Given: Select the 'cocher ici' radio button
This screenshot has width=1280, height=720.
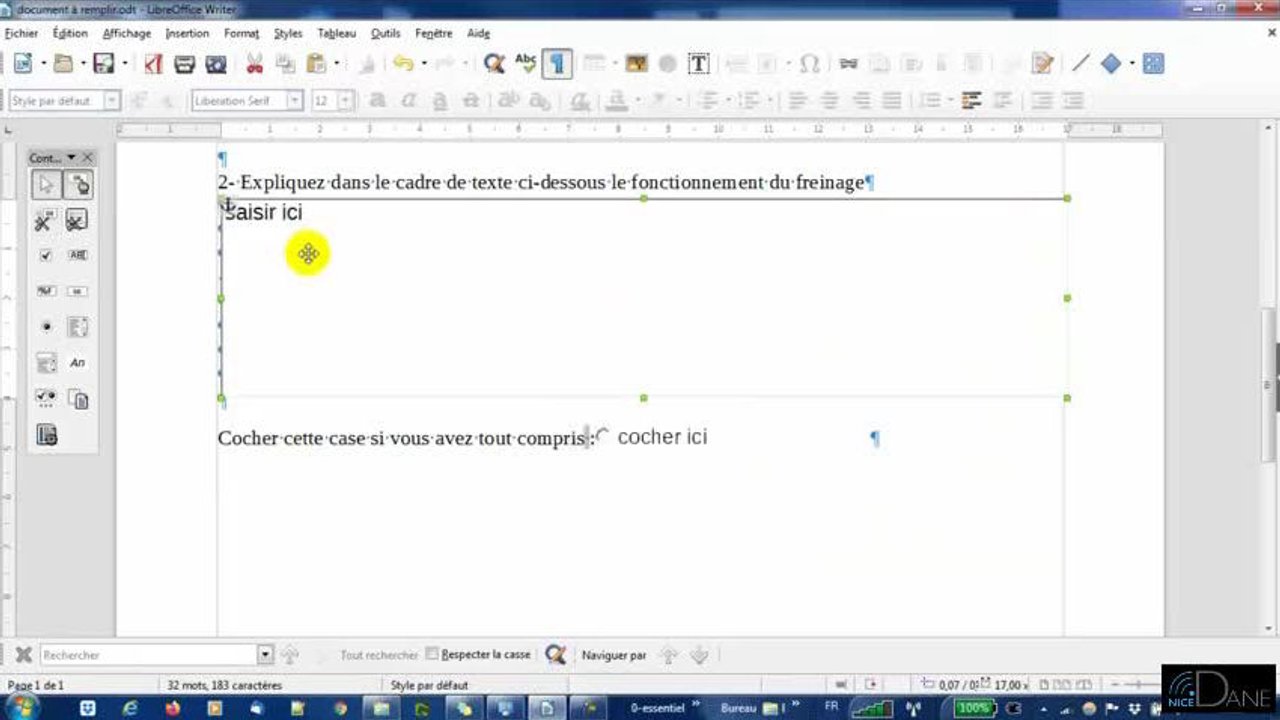Looking at the screenshot, I should (x=602, y=436).
